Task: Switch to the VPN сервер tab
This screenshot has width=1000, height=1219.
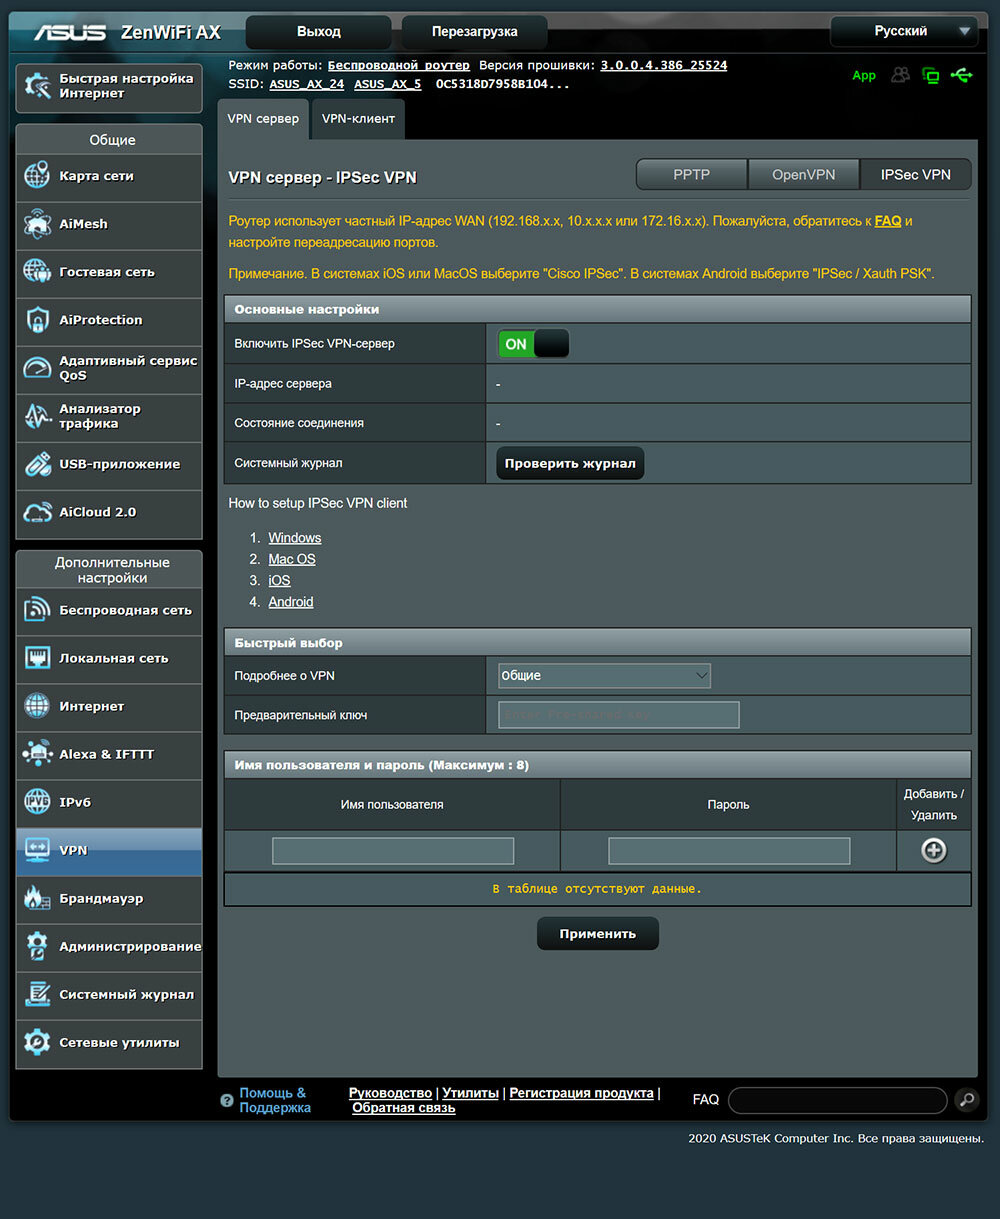Action: coord(263,119)
